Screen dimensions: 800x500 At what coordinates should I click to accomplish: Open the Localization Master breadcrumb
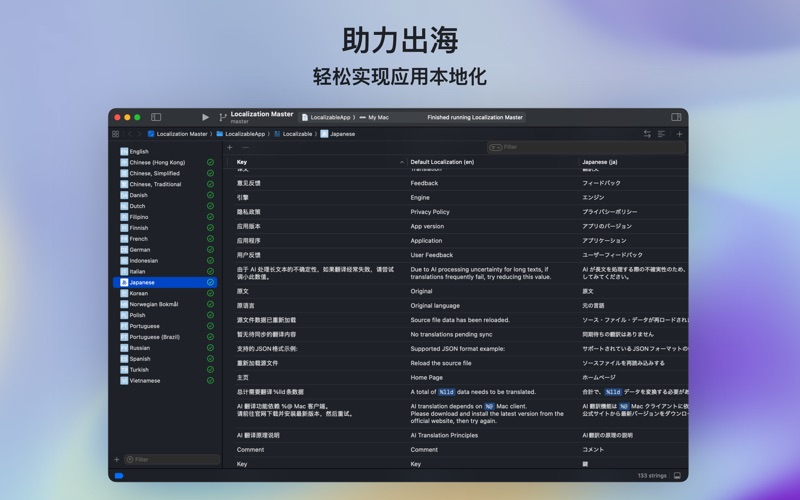pos(178,134)
